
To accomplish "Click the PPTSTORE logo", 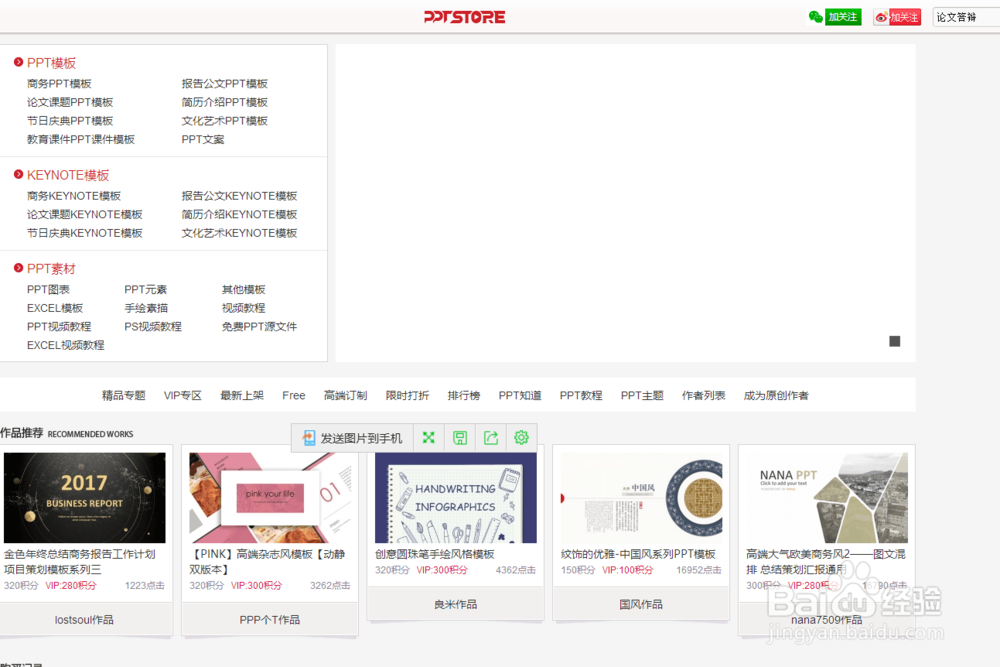I will pos(464,17).
